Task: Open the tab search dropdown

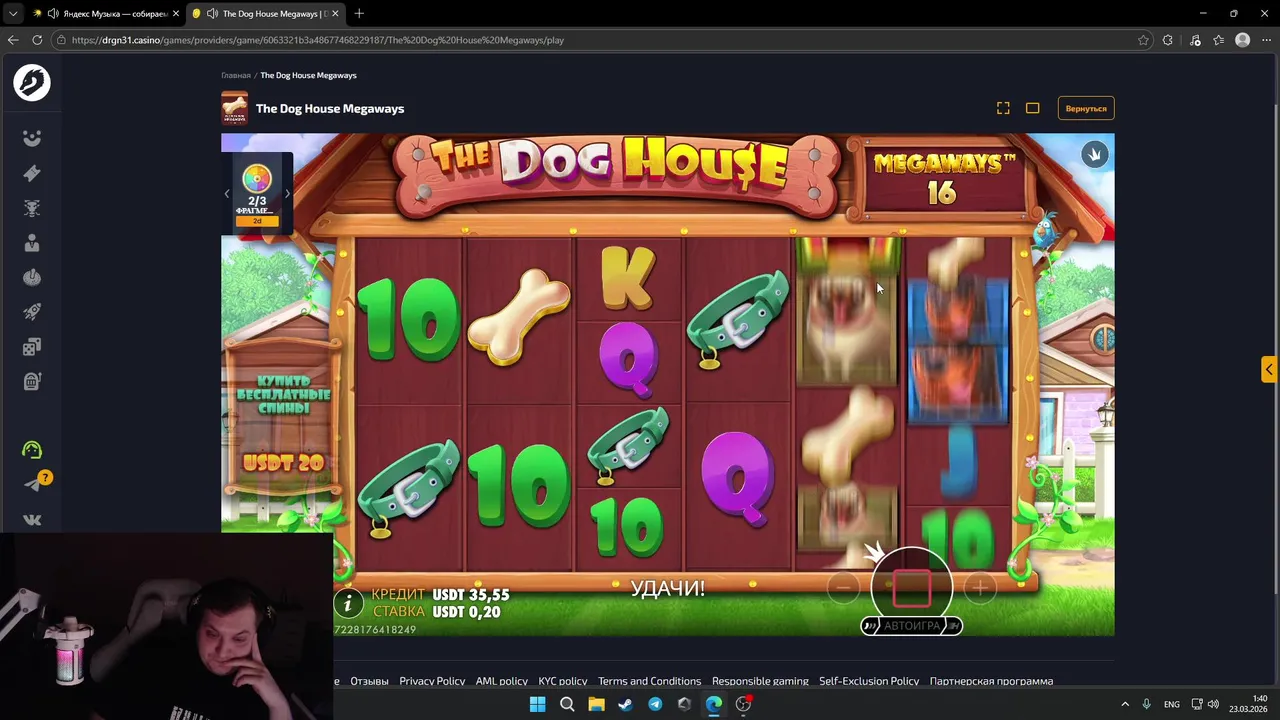Action: pyautogui.click(x=13, y=13)
